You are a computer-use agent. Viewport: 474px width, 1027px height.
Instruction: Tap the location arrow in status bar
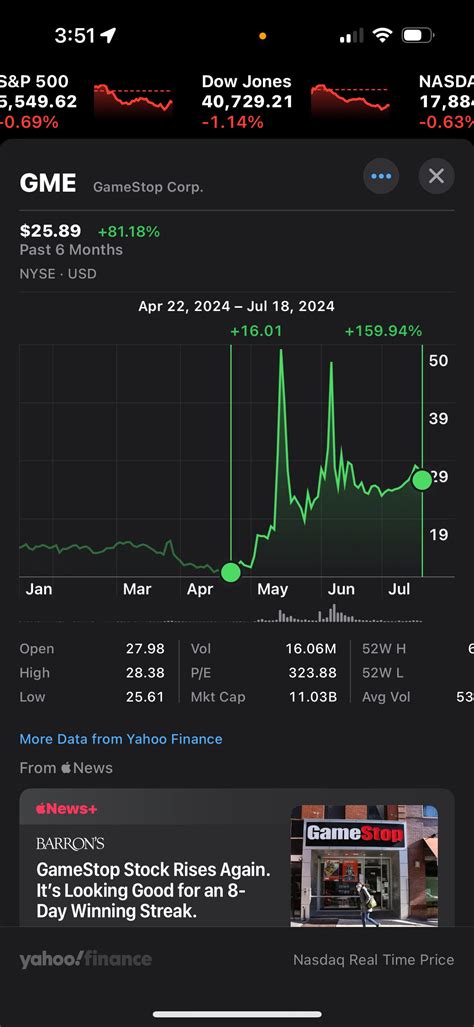(x=108, y=35)
